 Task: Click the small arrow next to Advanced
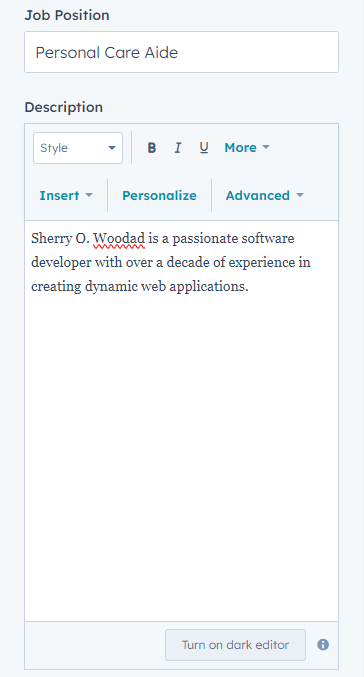click(x=300, y=196)
